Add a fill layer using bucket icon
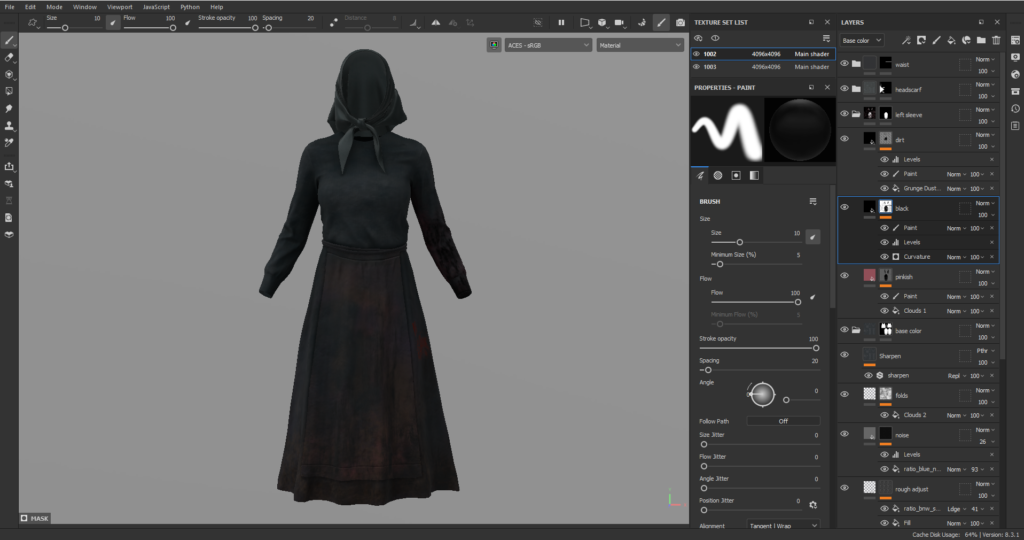The height and width of the screenshot is (540, 1024). [x=951, y=40]
